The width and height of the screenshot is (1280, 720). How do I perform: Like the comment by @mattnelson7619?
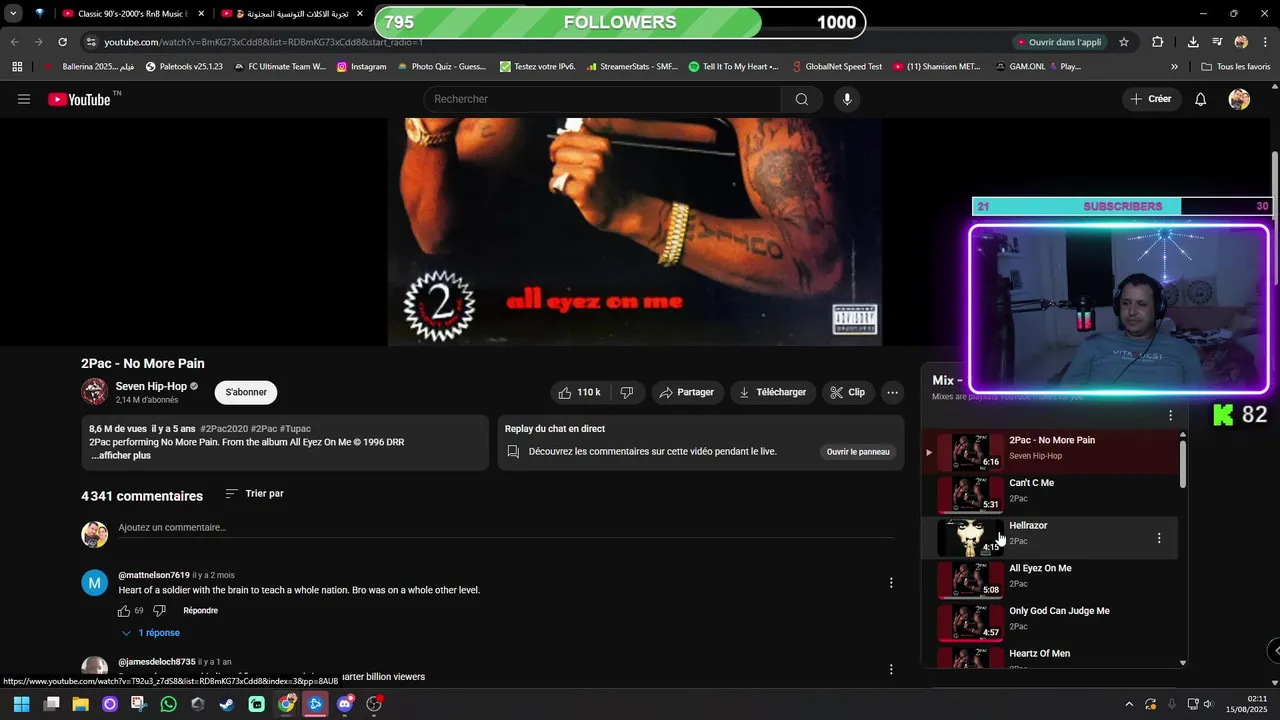coord(124,611)
